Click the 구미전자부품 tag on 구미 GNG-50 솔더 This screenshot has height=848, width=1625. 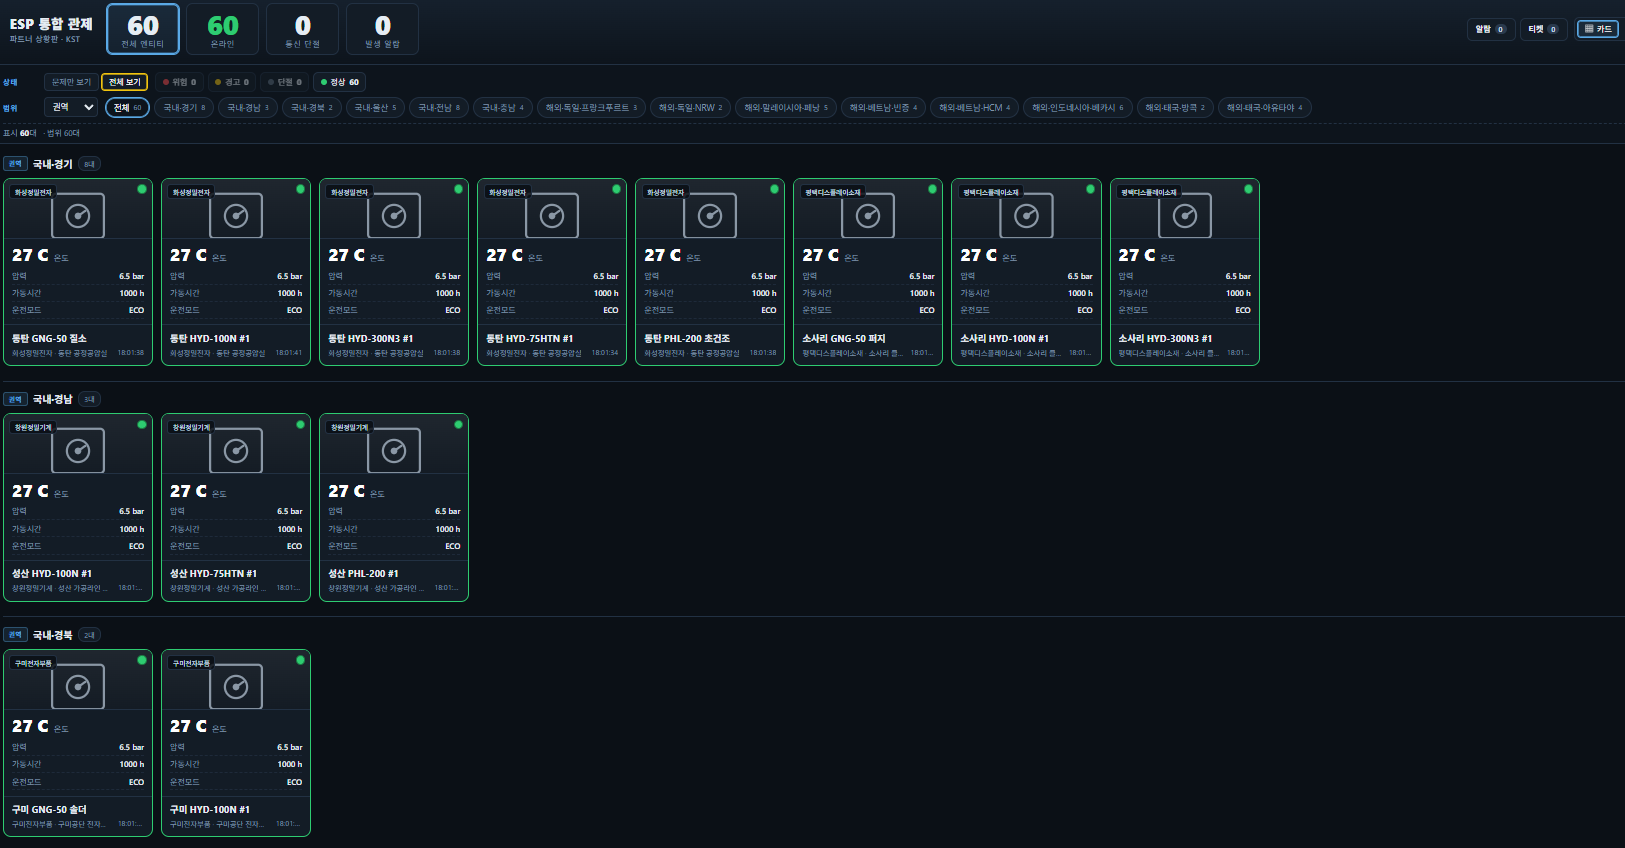(x=33, y=663)
